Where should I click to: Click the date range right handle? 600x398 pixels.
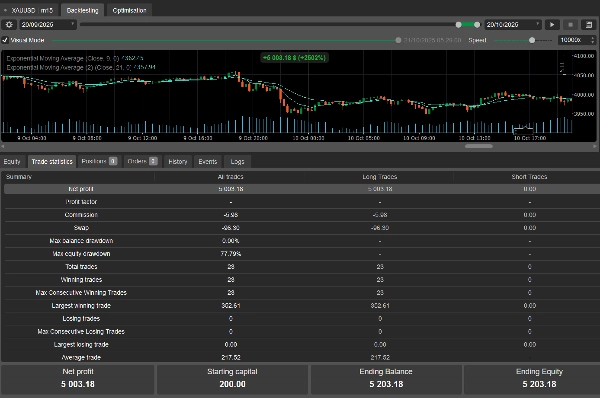click(477, 25)
